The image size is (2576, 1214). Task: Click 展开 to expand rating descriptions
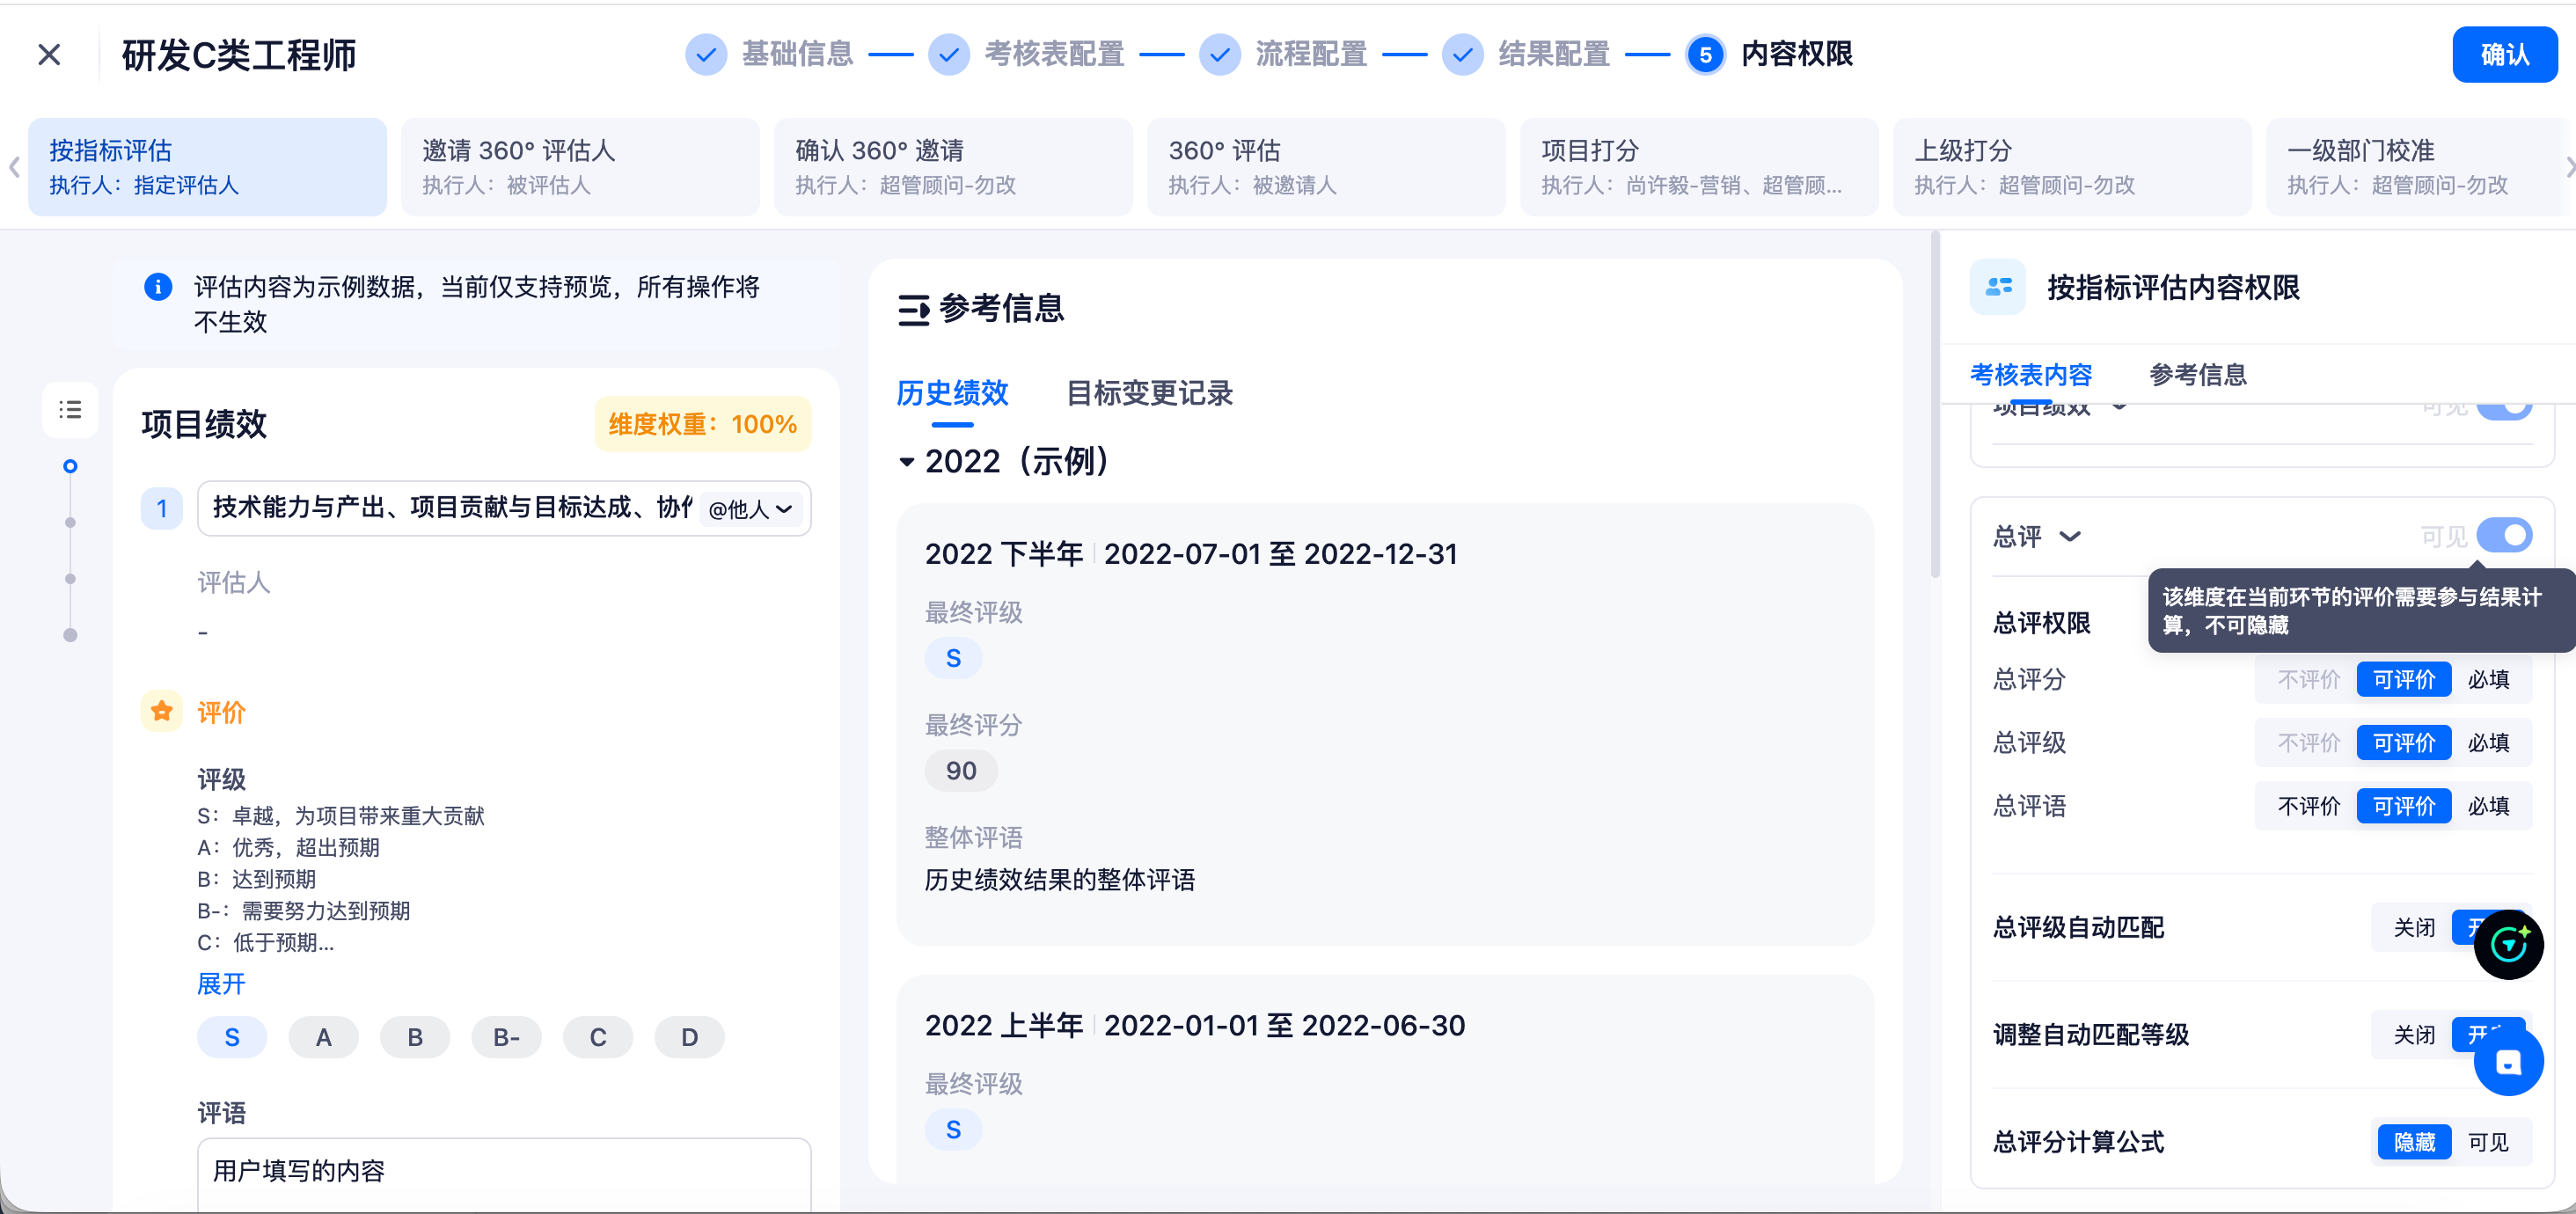[x=221, y=984]
